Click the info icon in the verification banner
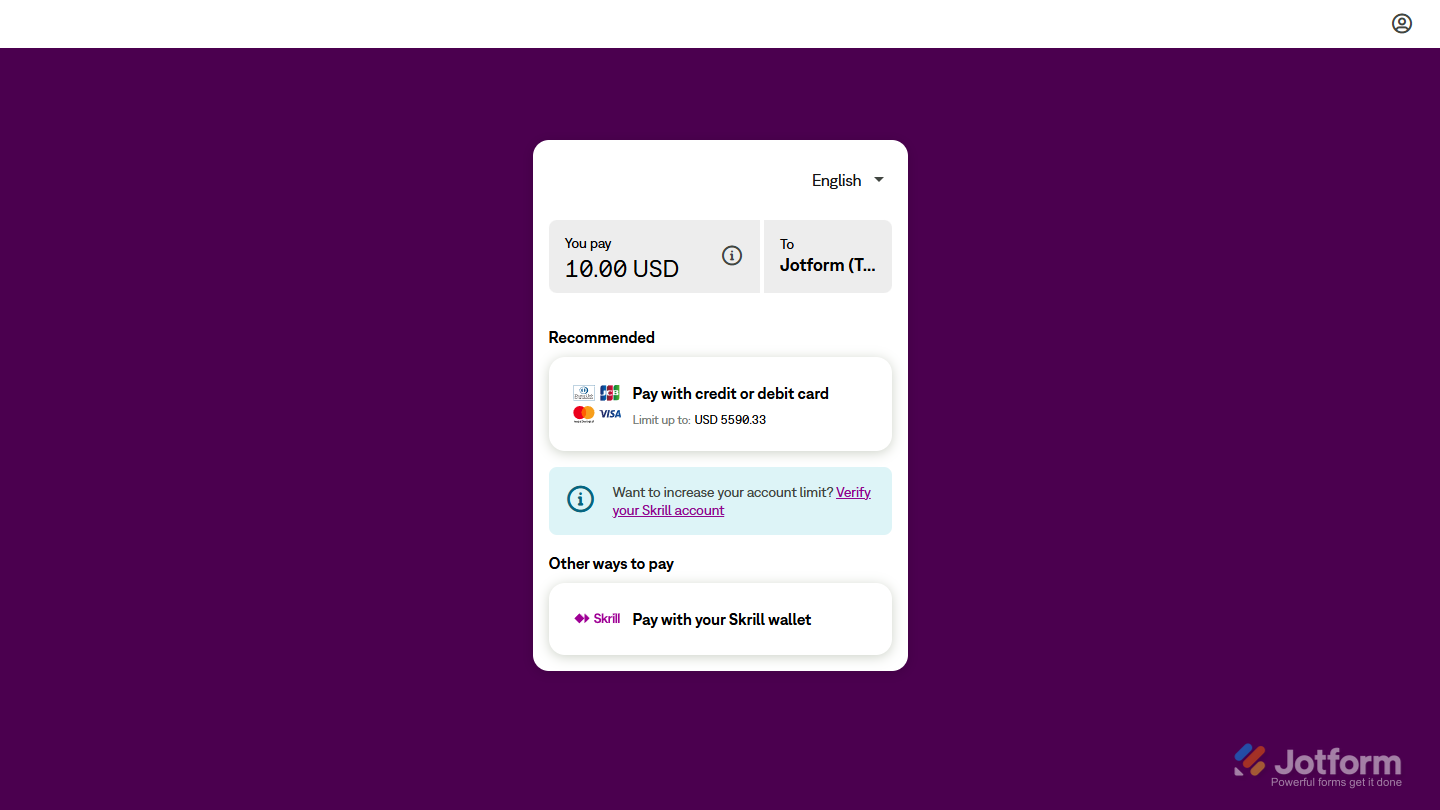The height and width of the screenshot is (810, 1440). pos(580,498)
